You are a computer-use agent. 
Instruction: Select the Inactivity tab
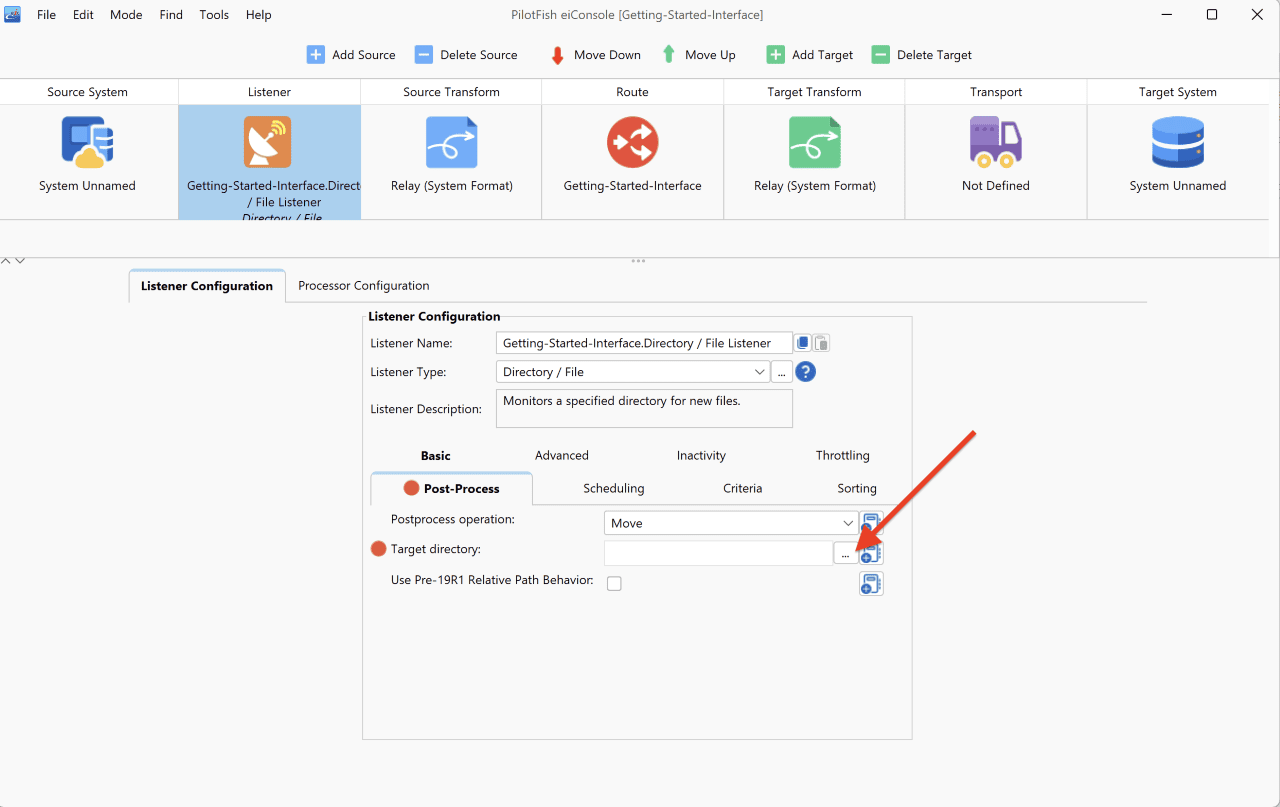click(x=701, y=455)
